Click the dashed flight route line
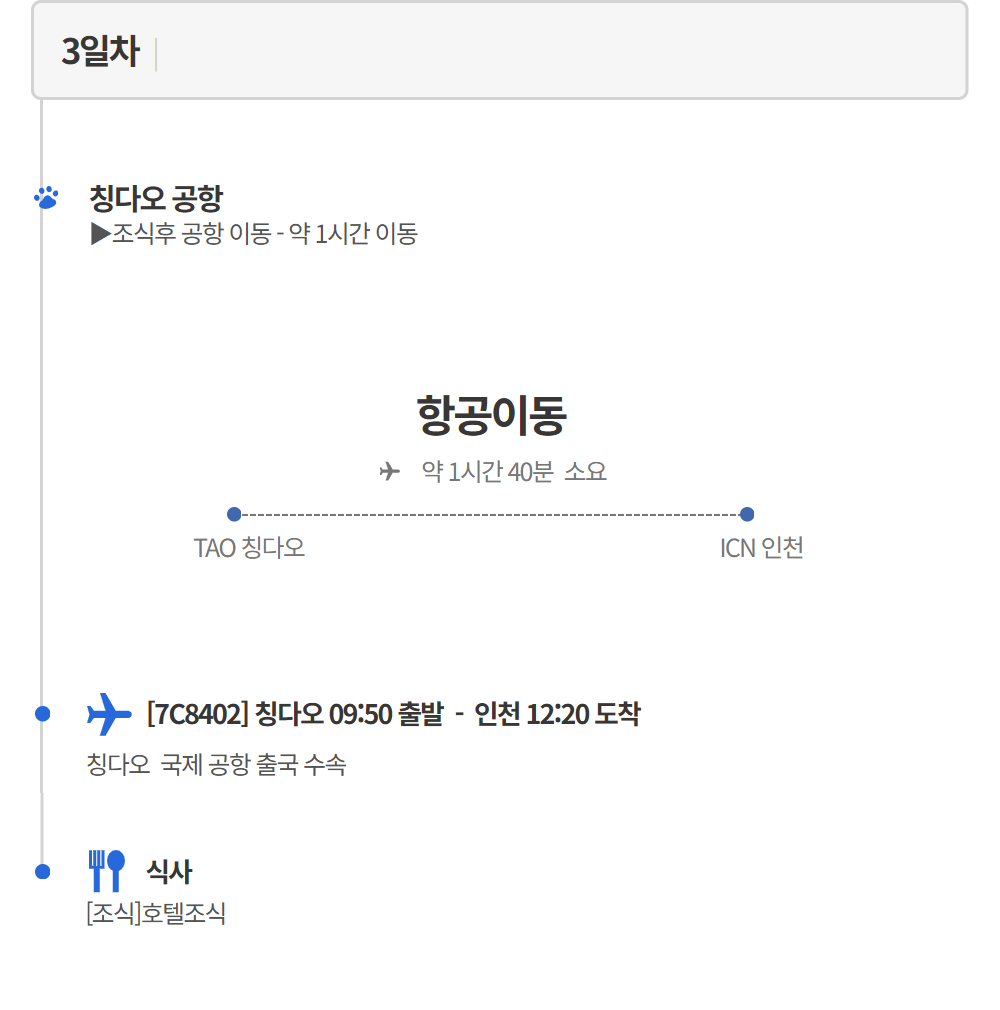The width and height of the screenshot is (1000, 1010). coord(490,514)
